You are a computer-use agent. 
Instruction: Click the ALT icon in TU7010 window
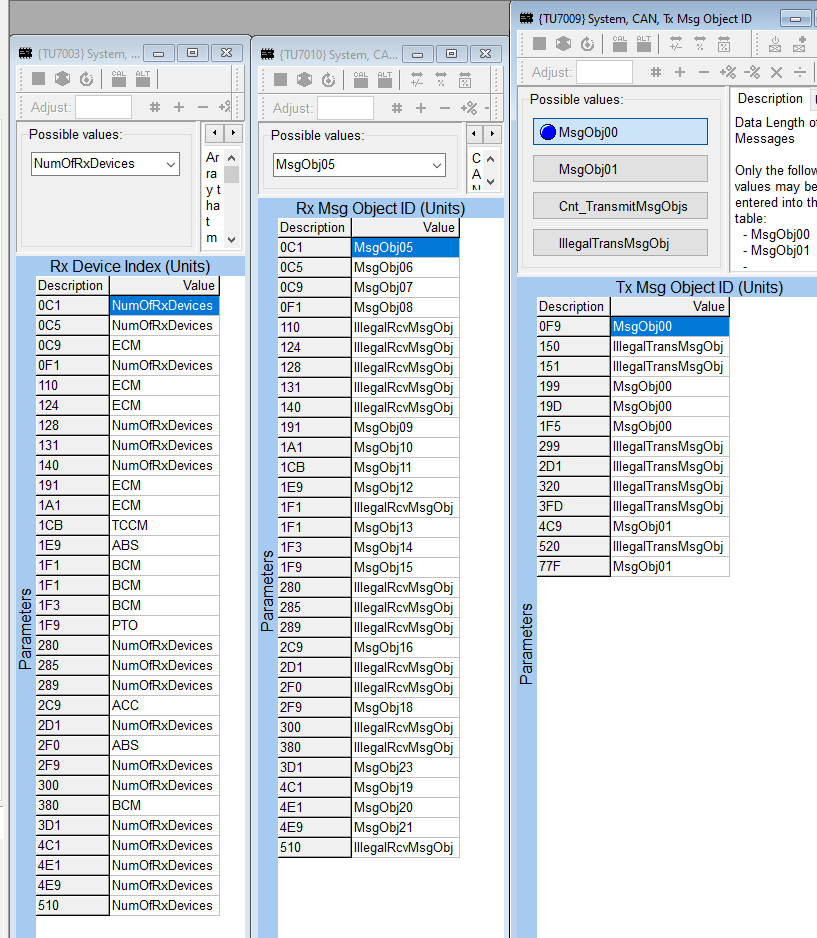point(385,80)
